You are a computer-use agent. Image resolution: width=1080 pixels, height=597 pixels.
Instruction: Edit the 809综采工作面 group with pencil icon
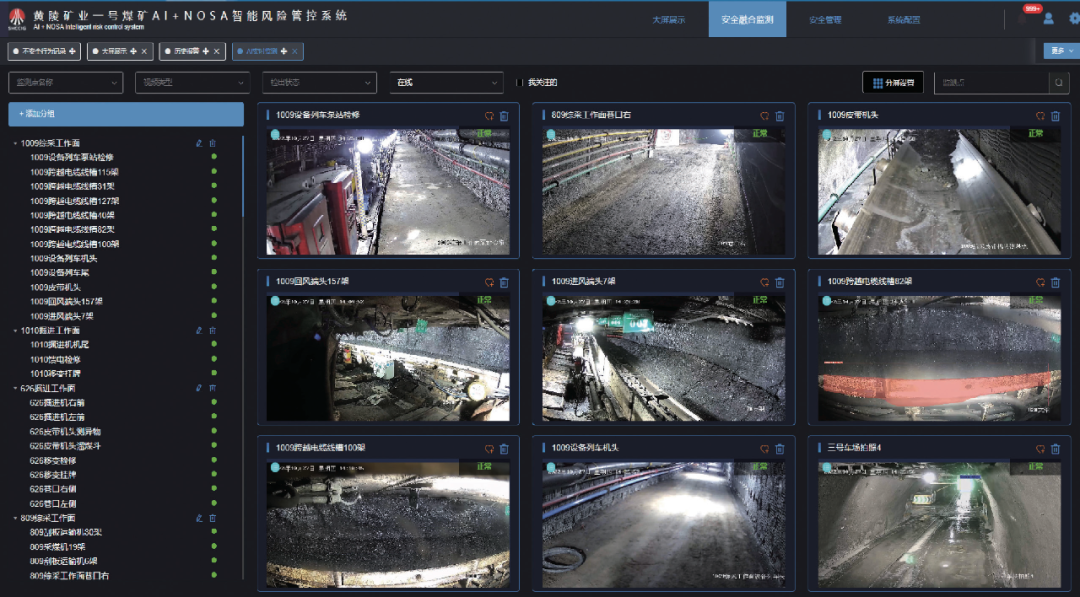pyautogui.click(x=199, y=518)
